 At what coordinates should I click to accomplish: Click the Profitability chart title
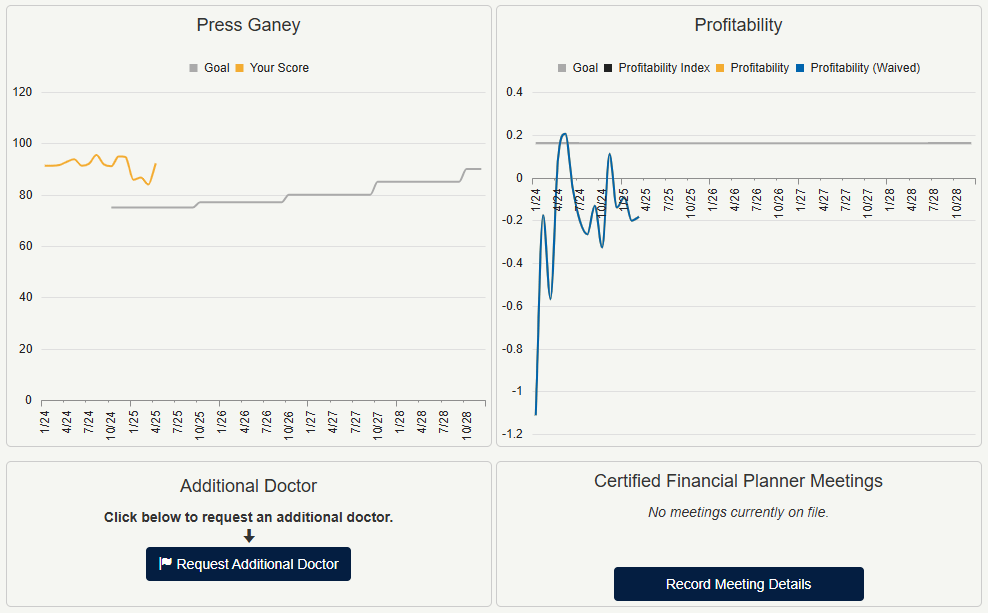click(x=738, y=25)
